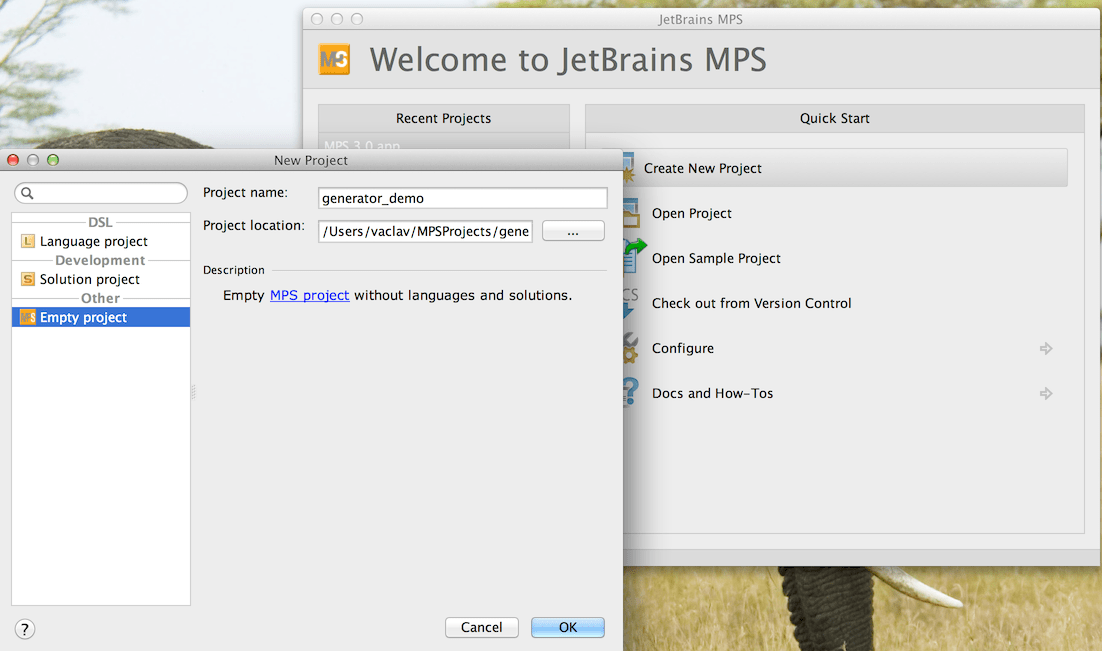The width and height of the screenshot is (1102, 651).
Task: Select Solution project template
Action: tap(89, 279)
